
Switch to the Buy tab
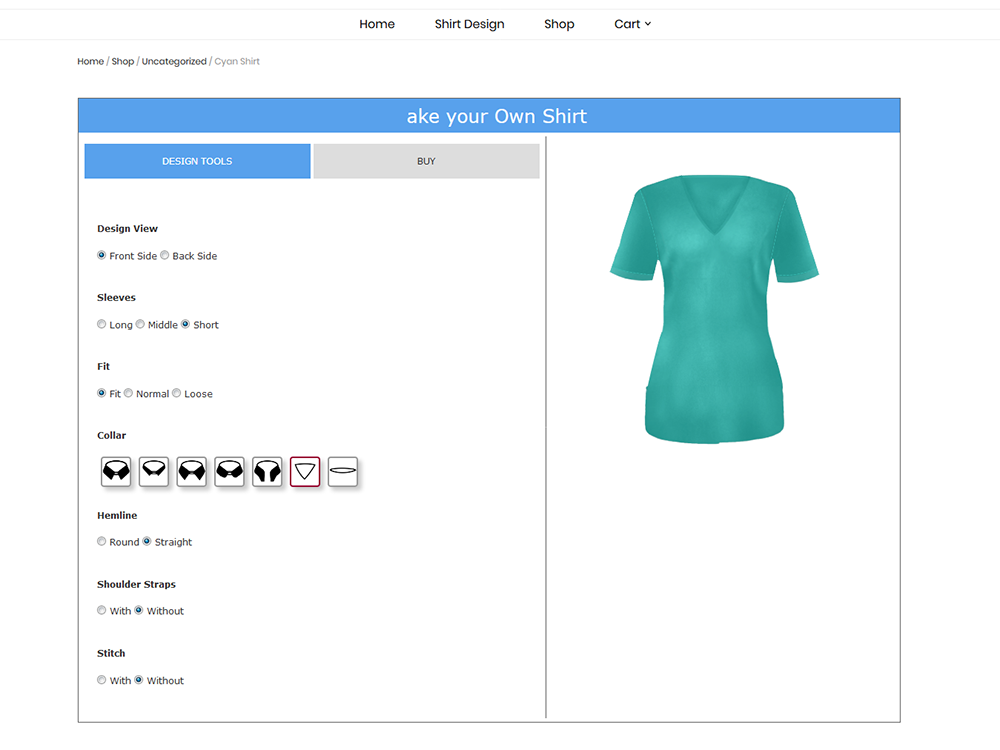click(x=426, y=161)
